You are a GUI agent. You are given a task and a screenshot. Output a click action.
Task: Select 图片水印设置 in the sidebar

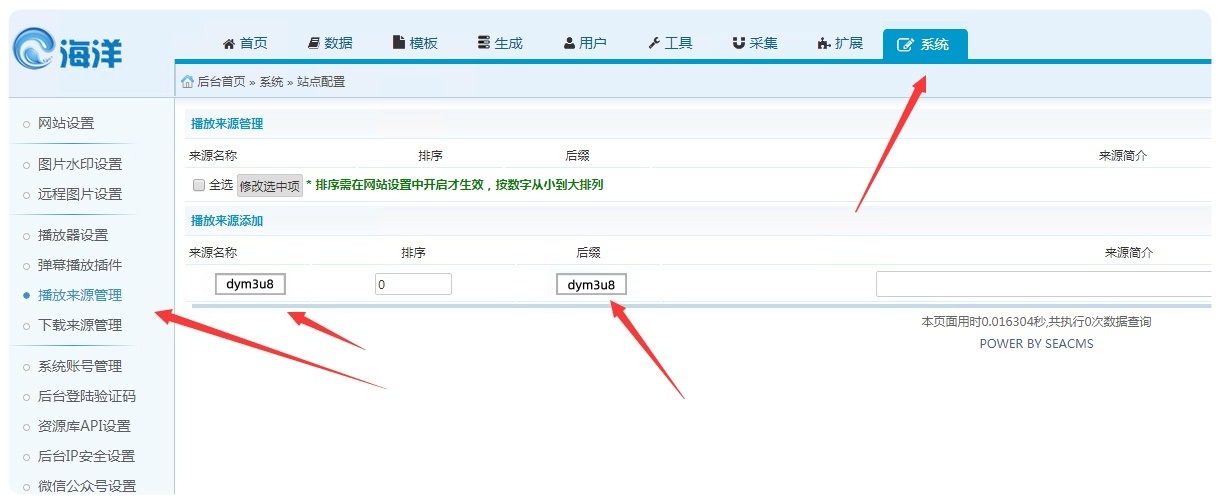80,164
